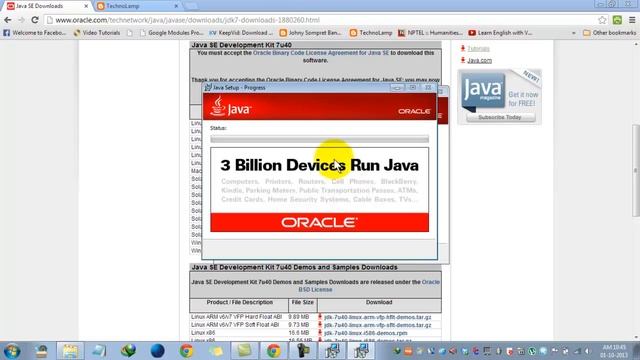Image resolution: width=640 pixels, height=360 pixels.
Task: Click the yellow sticky notes taskbar icon
Action: (x=215, y=351)
